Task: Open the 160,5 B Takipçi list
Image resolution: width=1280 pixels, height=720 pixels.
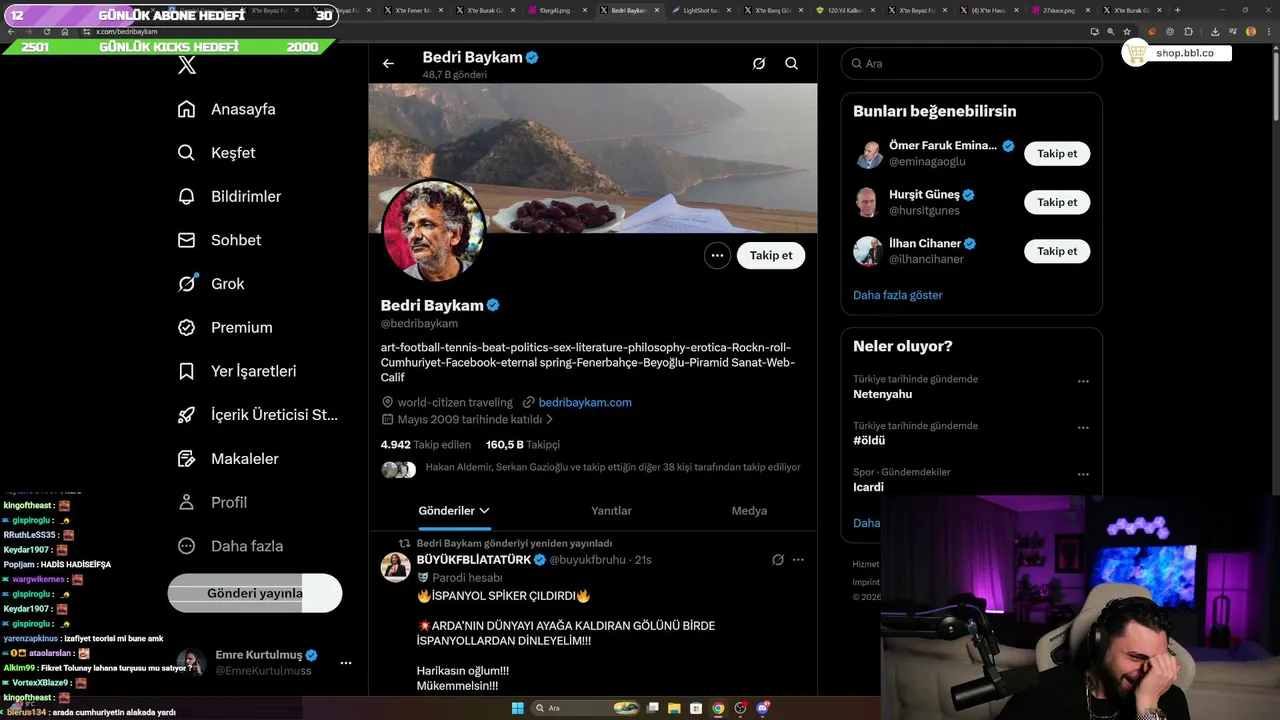Action: (523, 444)
